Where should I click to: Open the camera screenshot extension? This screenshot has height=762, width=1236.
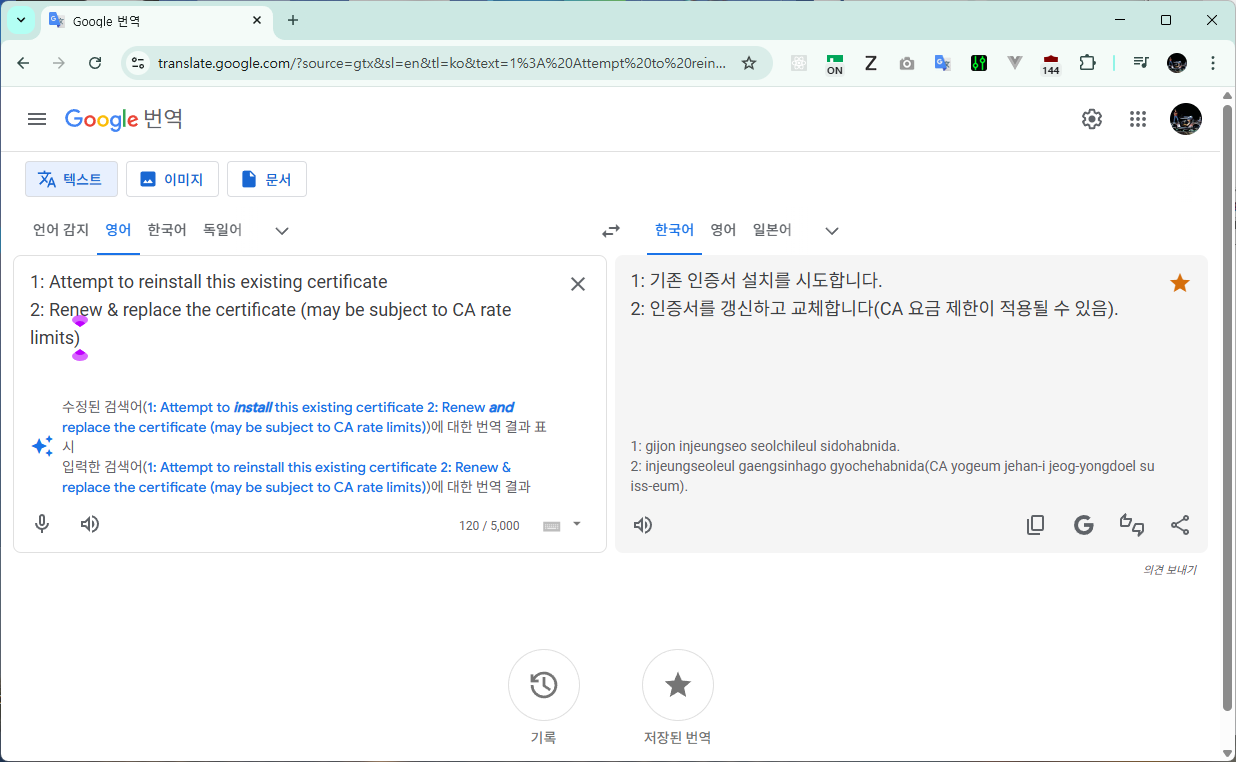tap(907, 63)
